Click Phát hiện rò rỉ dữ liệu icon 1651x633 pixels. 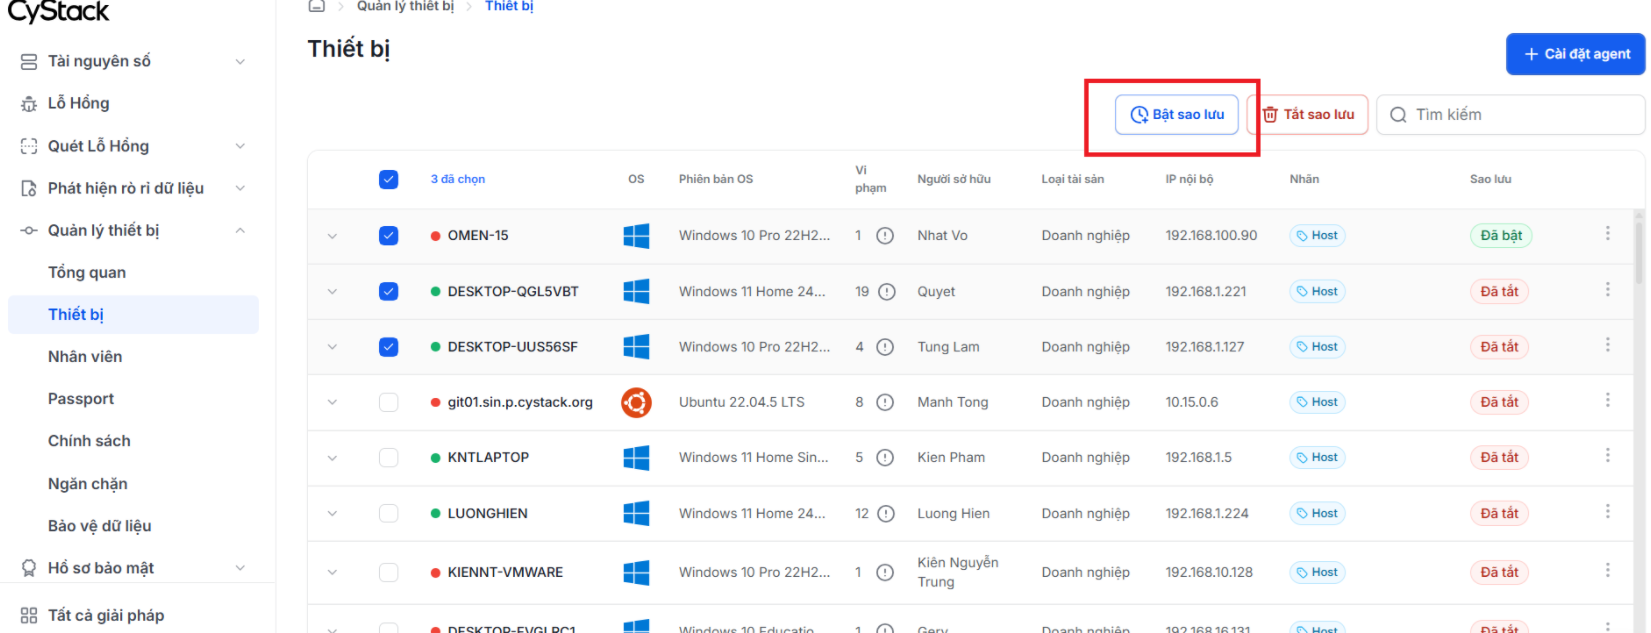[29, 188]
